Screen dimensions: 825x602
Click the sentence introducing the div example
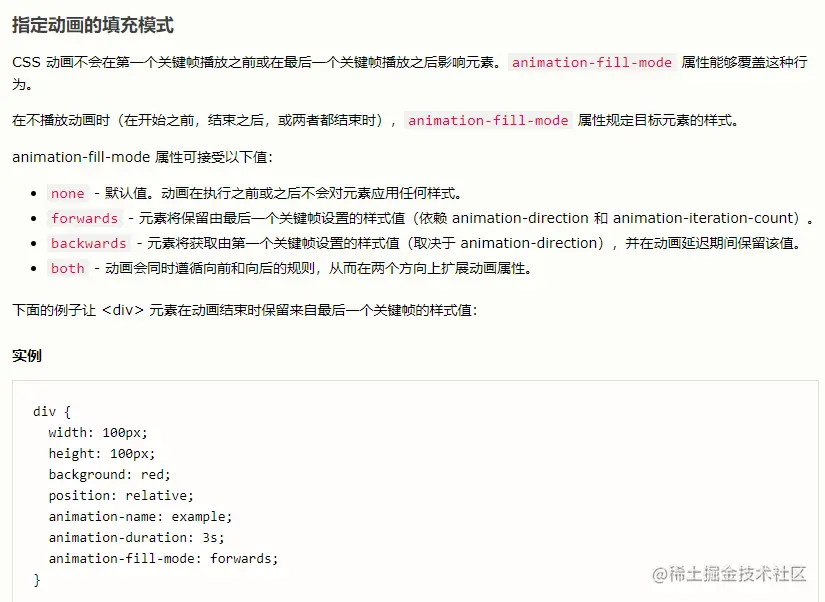pos(245,310)
